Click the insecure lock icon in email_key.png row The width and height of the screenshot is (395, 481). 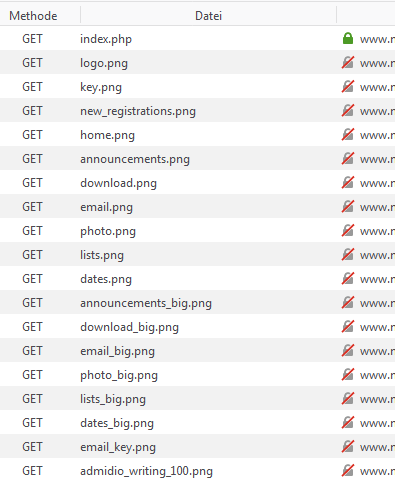(x=348, y=446)
